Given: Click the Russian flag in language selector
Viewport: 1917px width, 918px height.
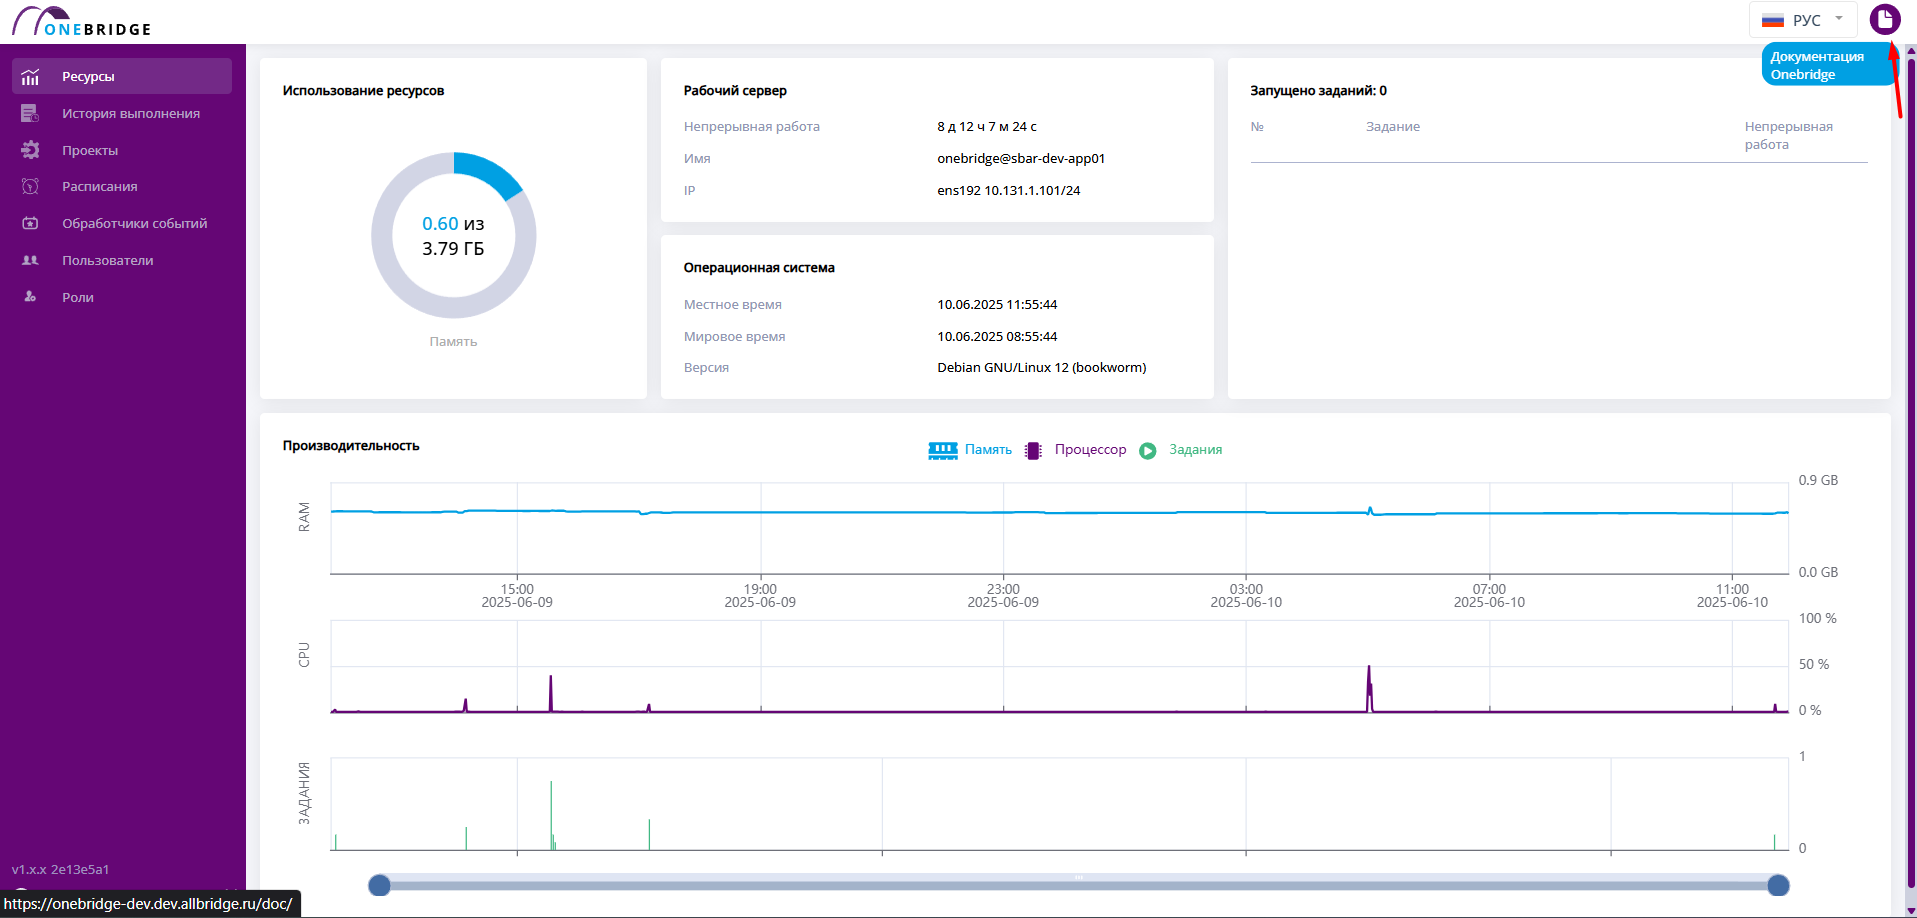Looking at the screenshot, I should point(1773,20).
